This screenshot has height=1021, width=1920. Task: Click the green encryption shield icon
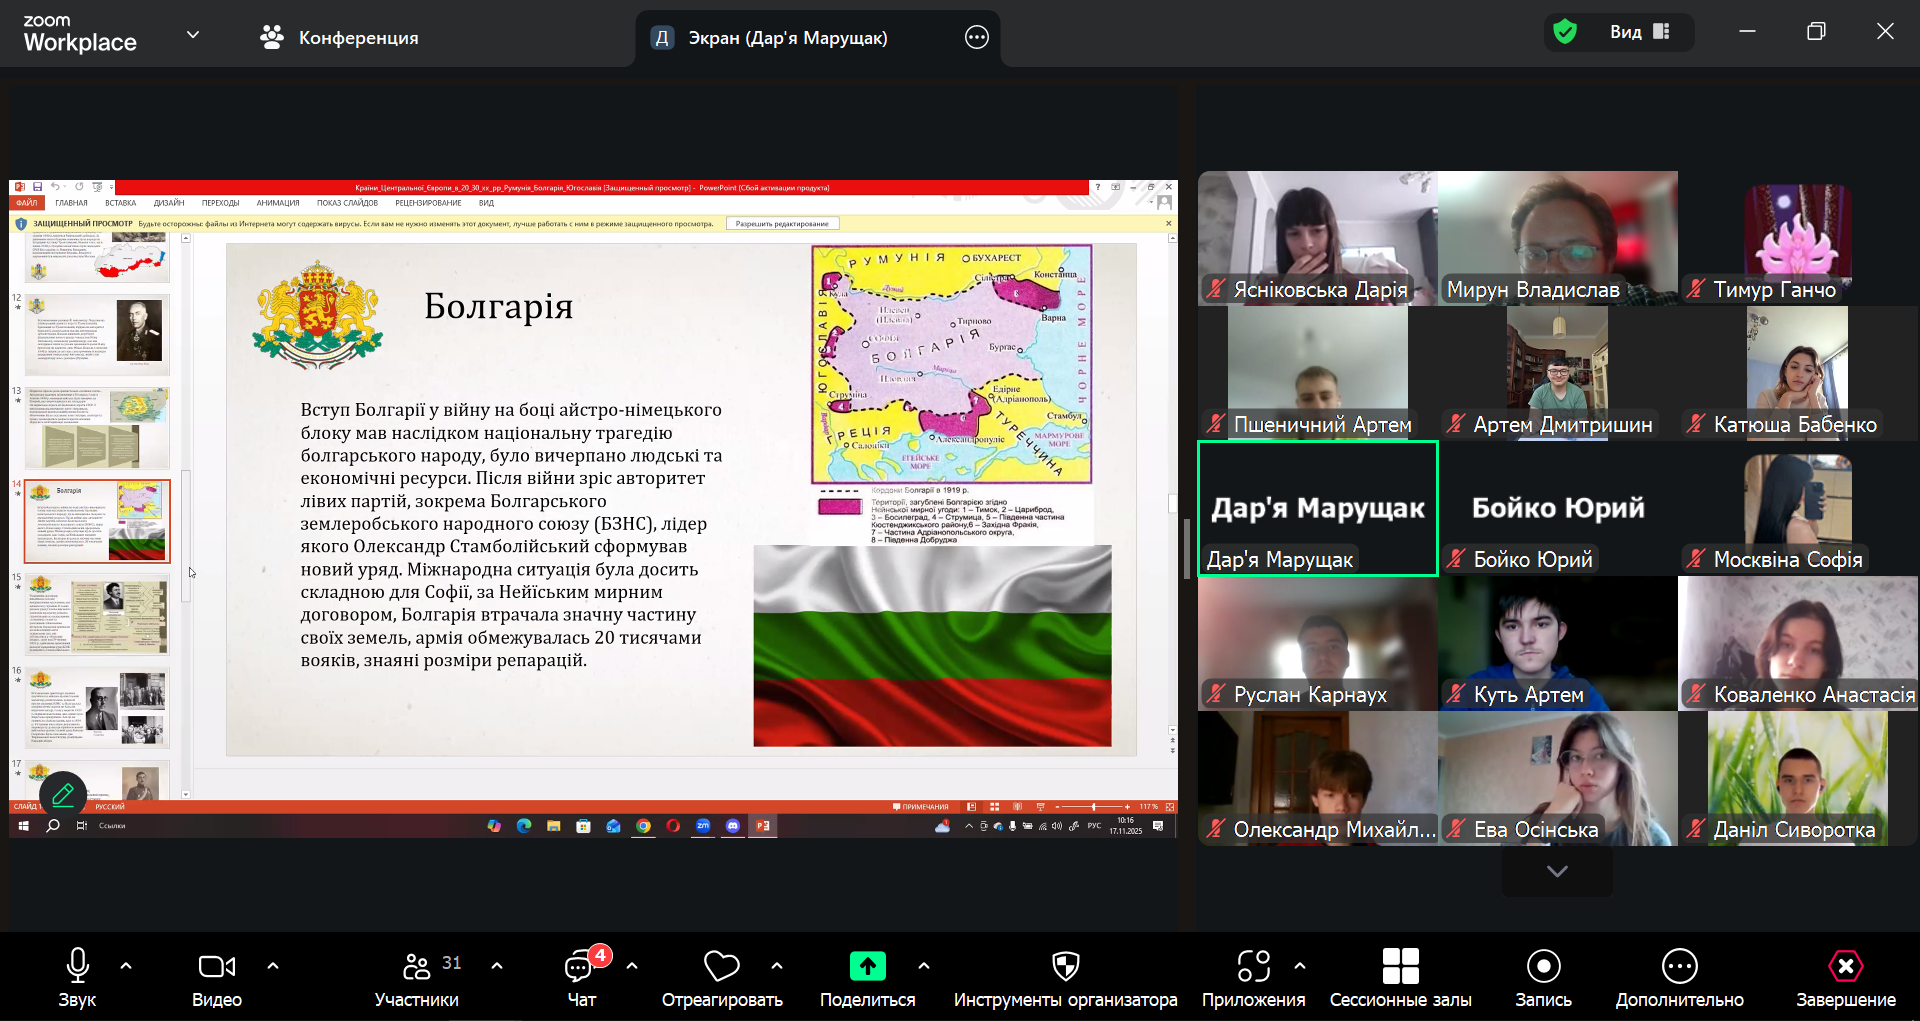point(1565,32)
